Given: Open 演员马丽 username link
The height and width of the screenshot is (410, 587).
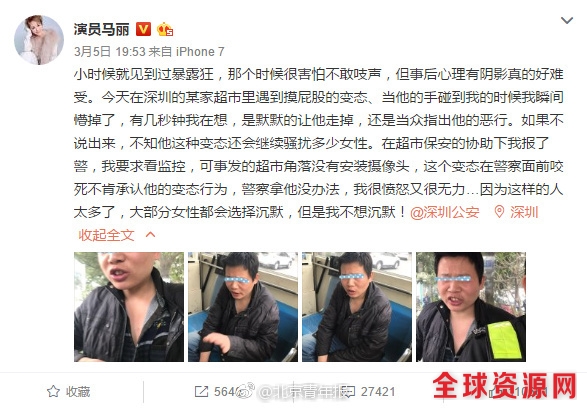Looking at the screenshot, I should (x=101, y=29).
